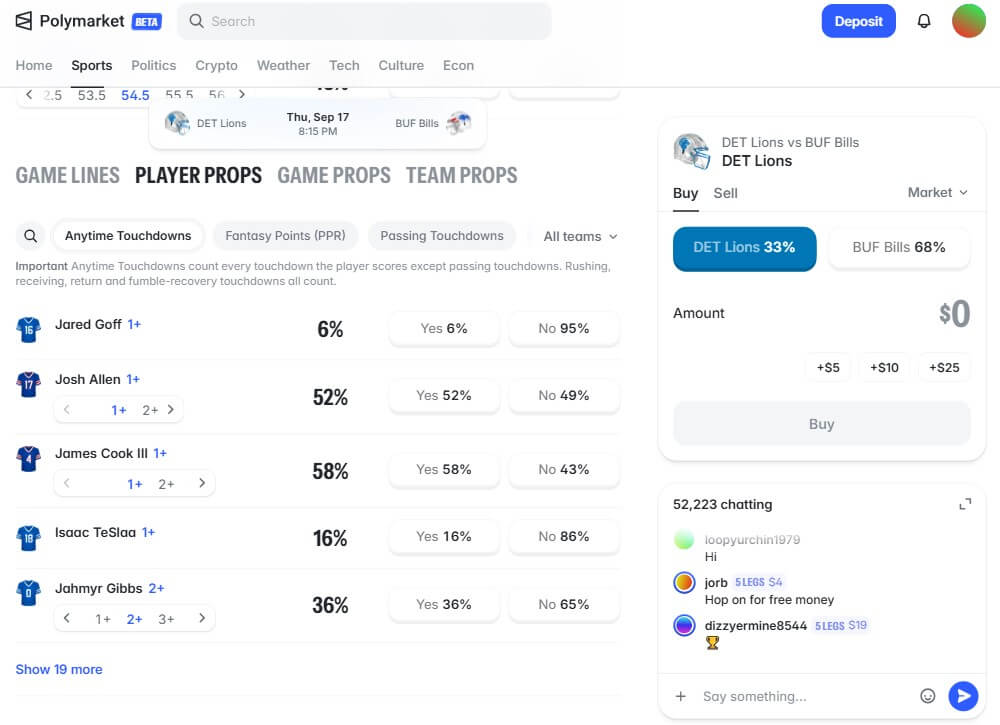Open the Crypto nav item
The image size is (1000, 725).
pos(216,66)
